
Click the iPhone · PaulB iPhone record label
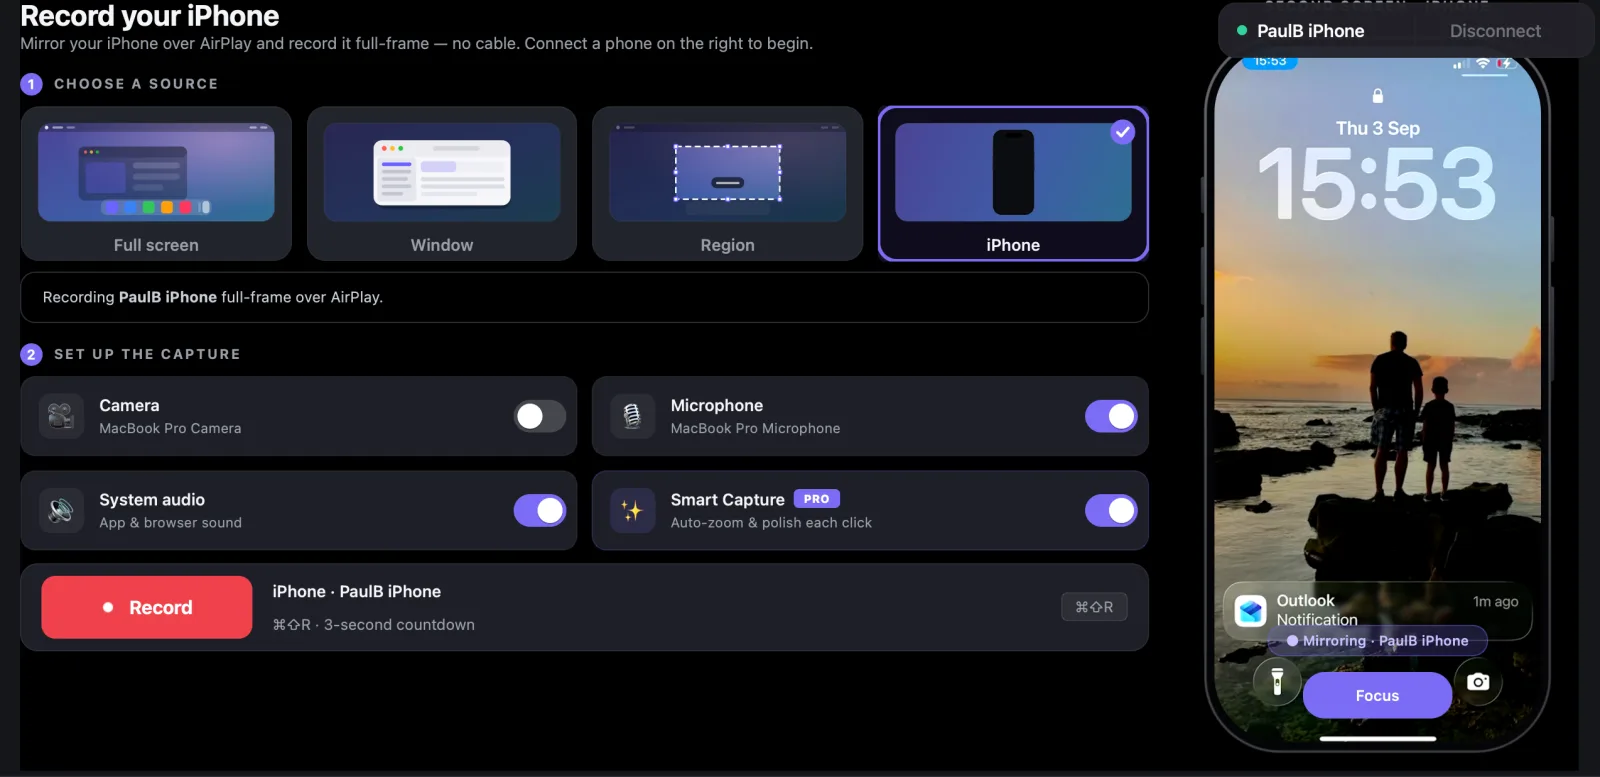tap(356, 591)
